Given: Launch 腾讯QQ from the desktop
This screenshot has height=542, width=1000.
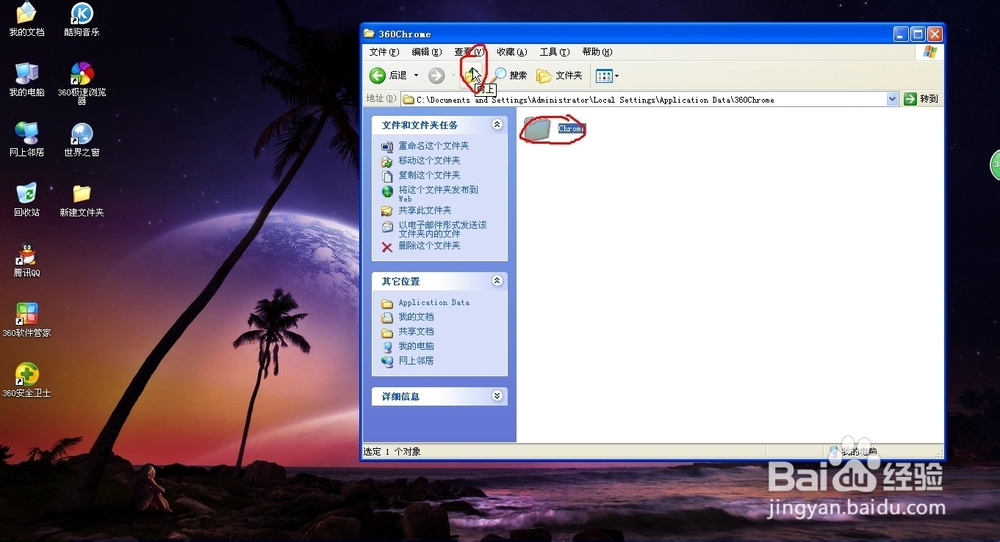Looking at the screenshot, I should point(26,260).
